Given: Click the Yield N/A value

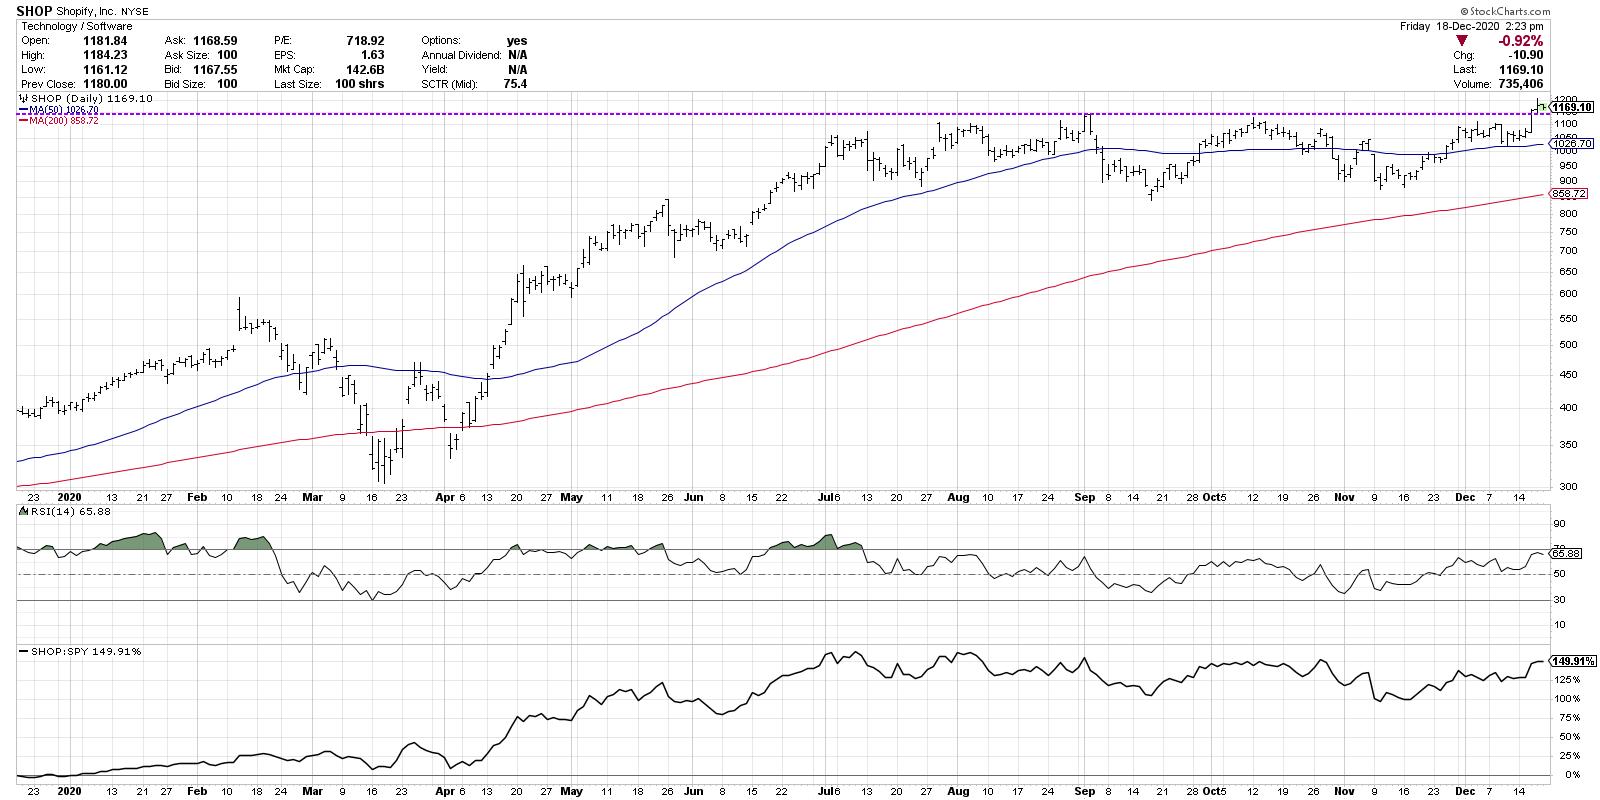Looking at the screenshot, I should (x=517, y=70).
